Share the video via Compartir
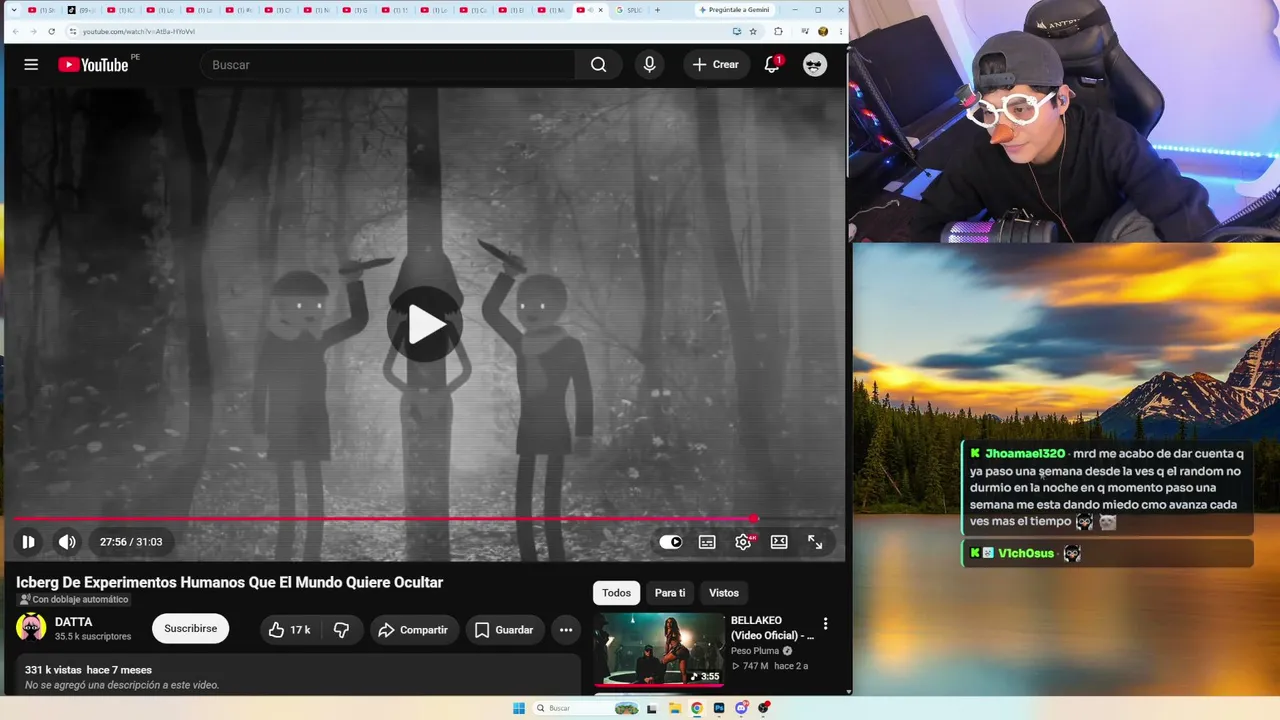Screen dimensions: 1280x720 [413, 630]
